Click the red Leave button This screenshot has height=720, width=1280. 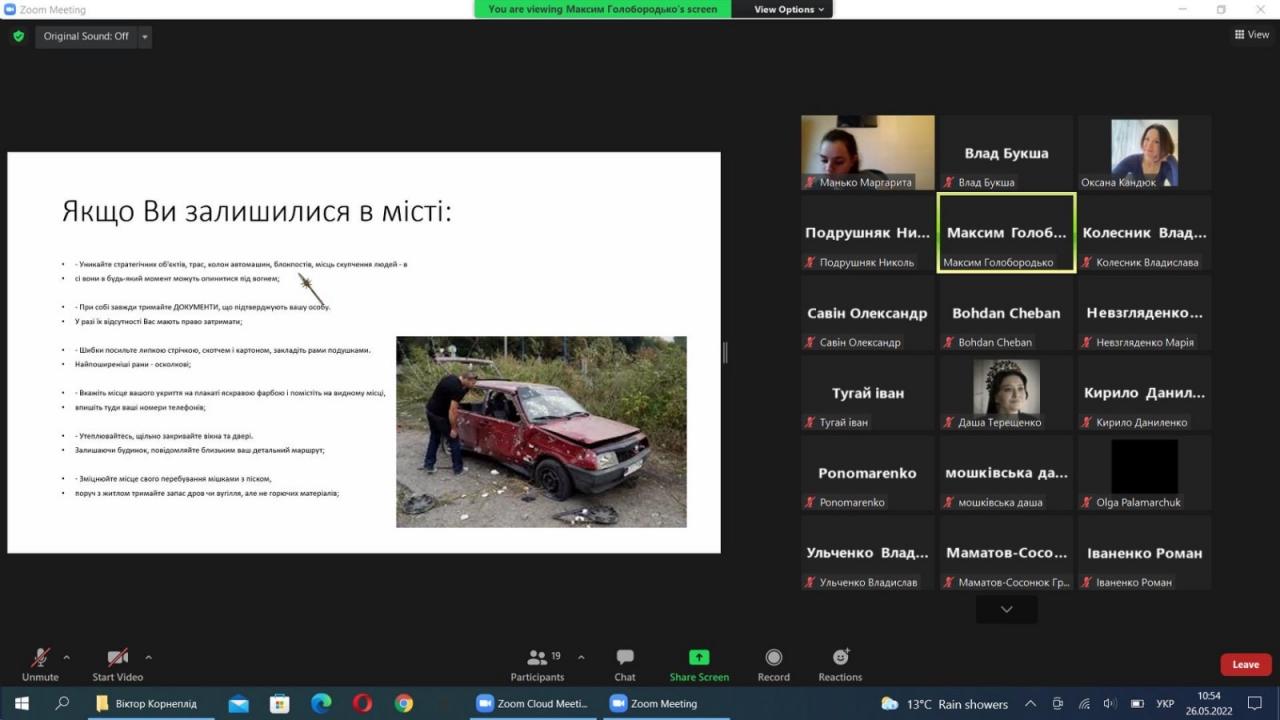click(x=1245, y=664)
